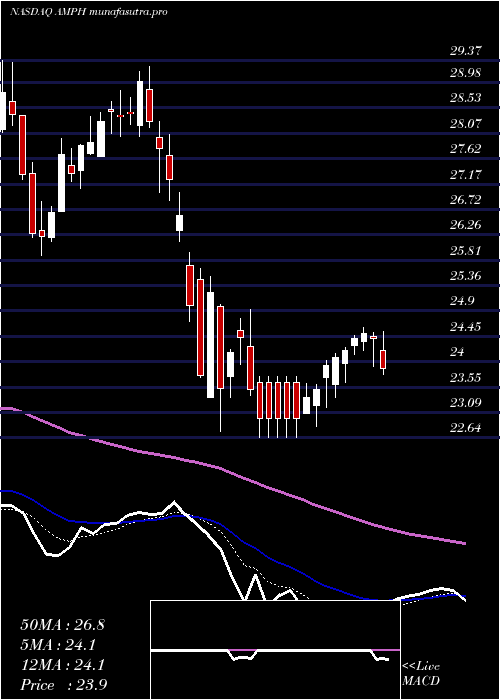Click inside the MACD inset chart box
This screenshot has height=700, width=500.
click(x=275, y=650)
